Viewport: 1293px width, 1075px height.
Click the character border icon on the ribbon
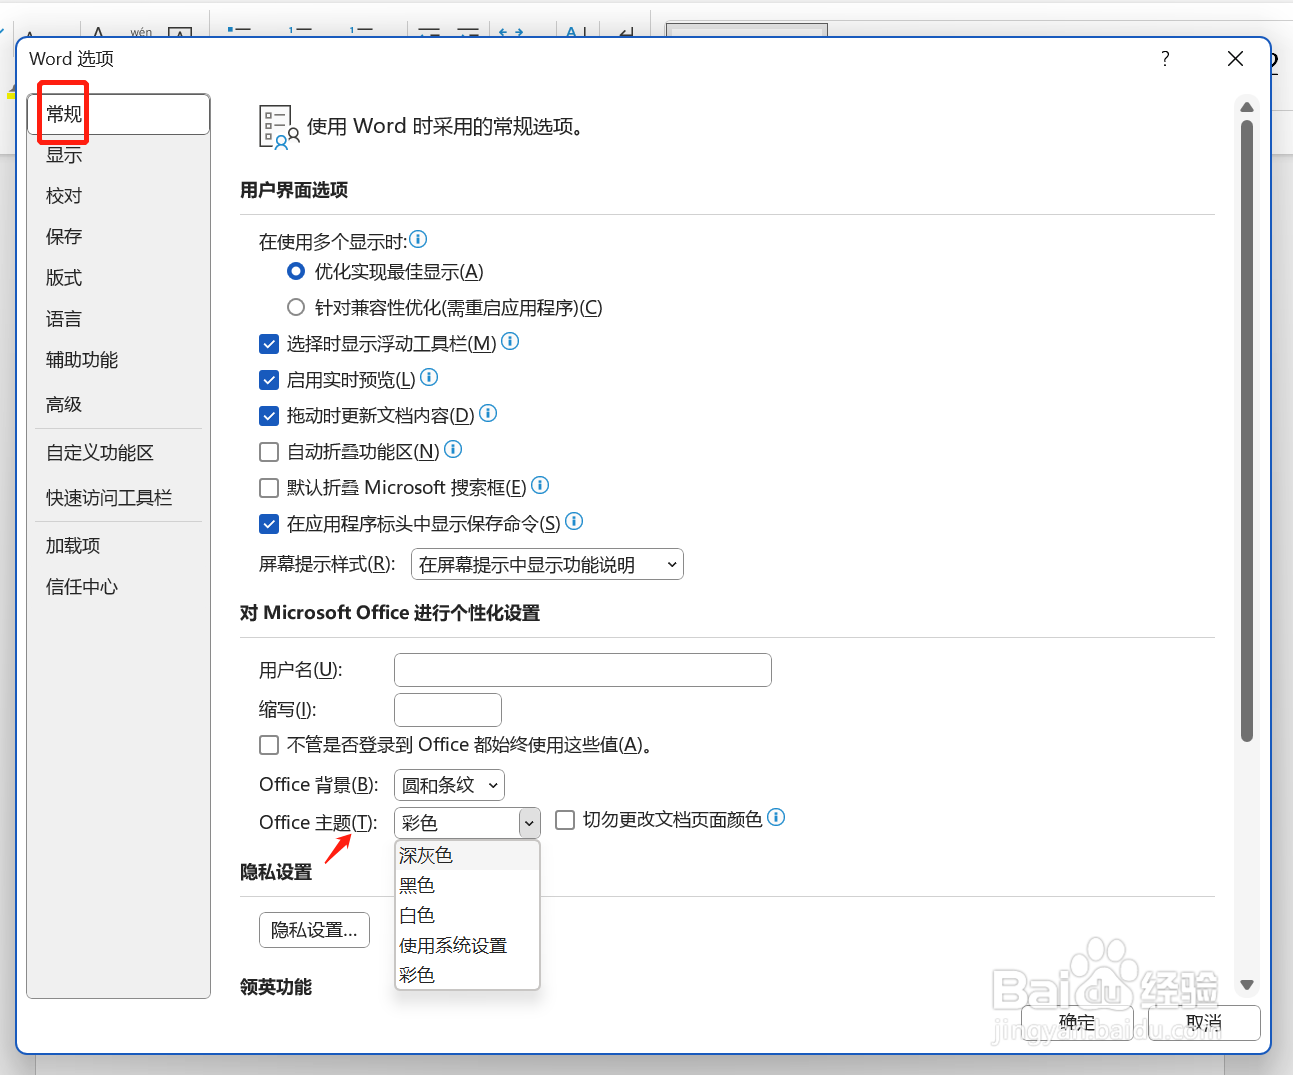(180, 33)
